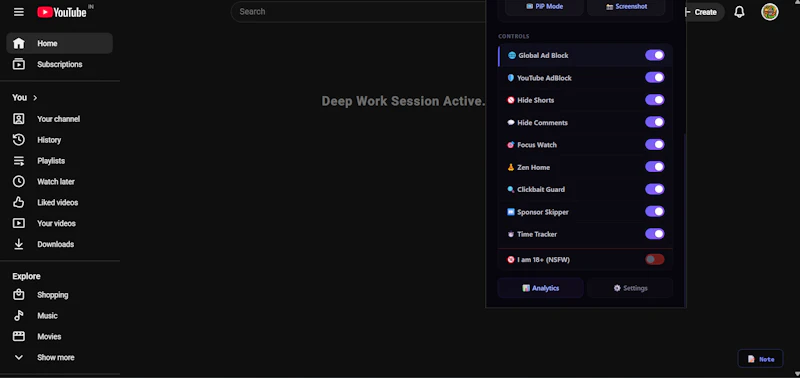The image size is (800, 378).
Task: Open the History text label
Action: pyautogui.click(x=49, y=140)
